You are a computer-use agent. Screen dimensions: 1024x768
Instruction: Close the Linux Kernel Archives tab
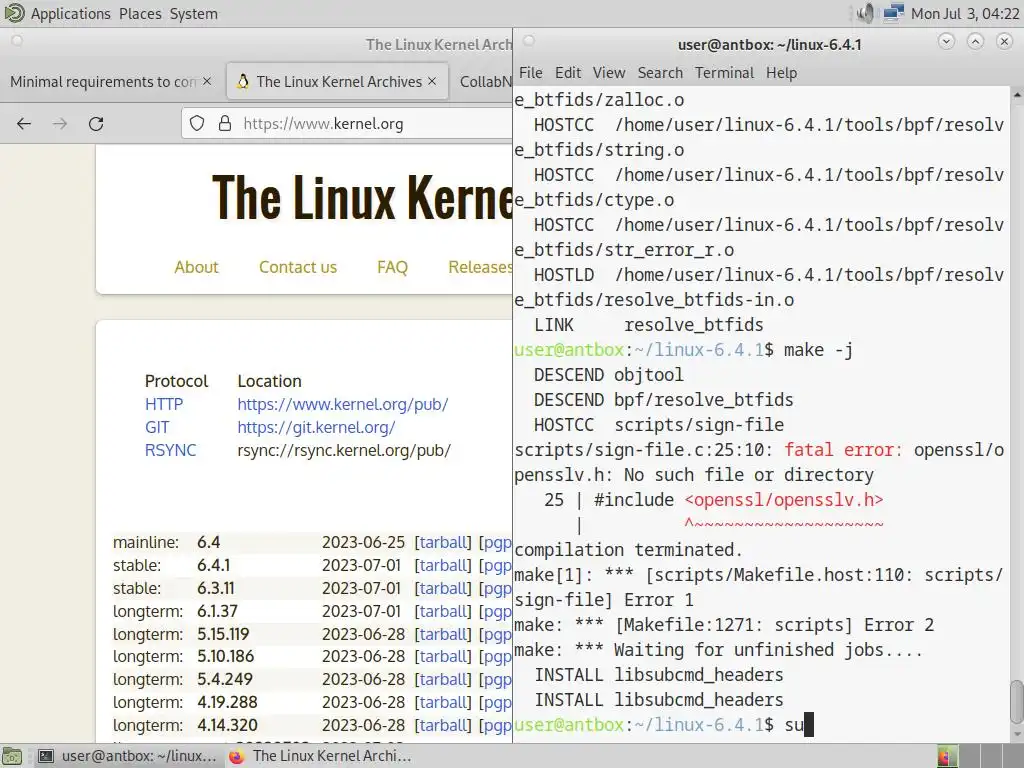pos(432,81)
